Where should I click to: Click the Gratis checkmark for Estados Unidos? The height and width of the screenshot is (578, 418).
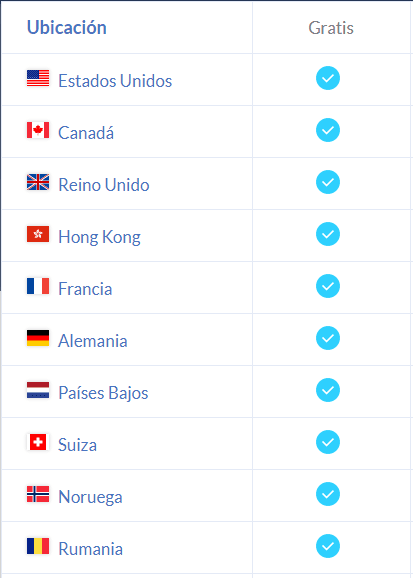[328, 78]
